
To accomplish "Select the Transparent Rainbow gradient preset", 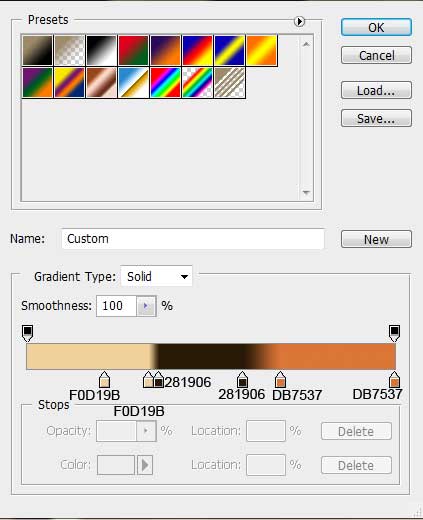I will pos(197,82).
